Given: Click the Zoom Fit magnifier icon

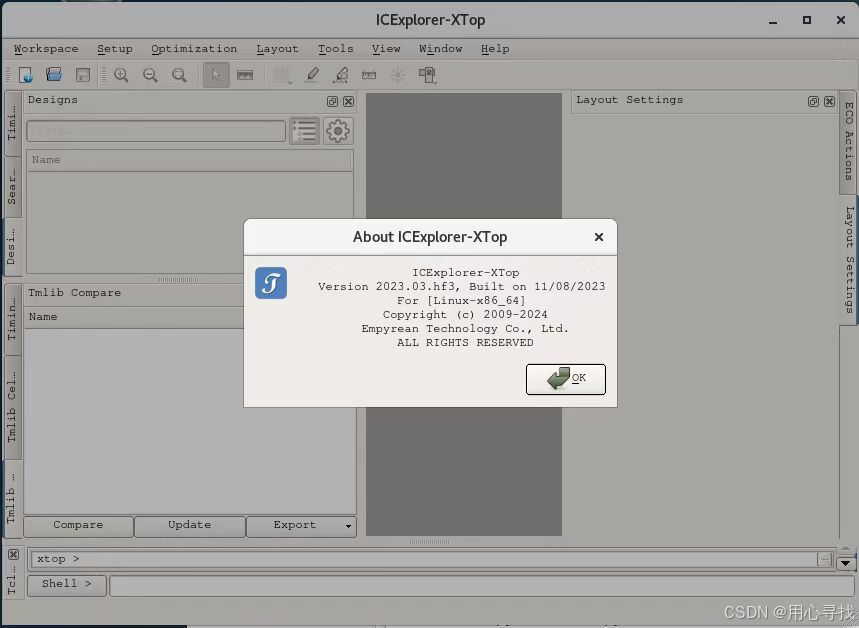Looking at the screenshot, I should [x=179, y=75].
